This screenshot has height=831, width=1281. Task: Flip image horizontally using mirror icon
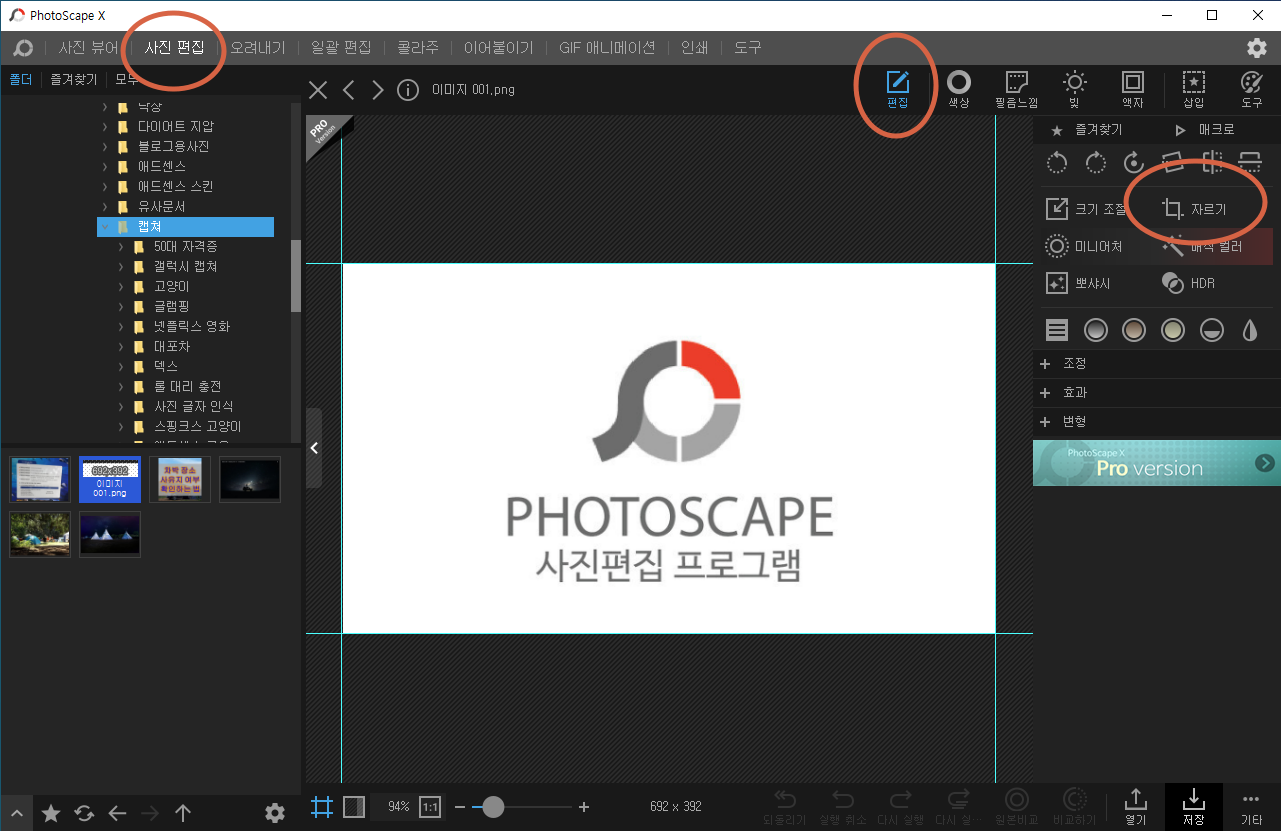[1212, 162]
